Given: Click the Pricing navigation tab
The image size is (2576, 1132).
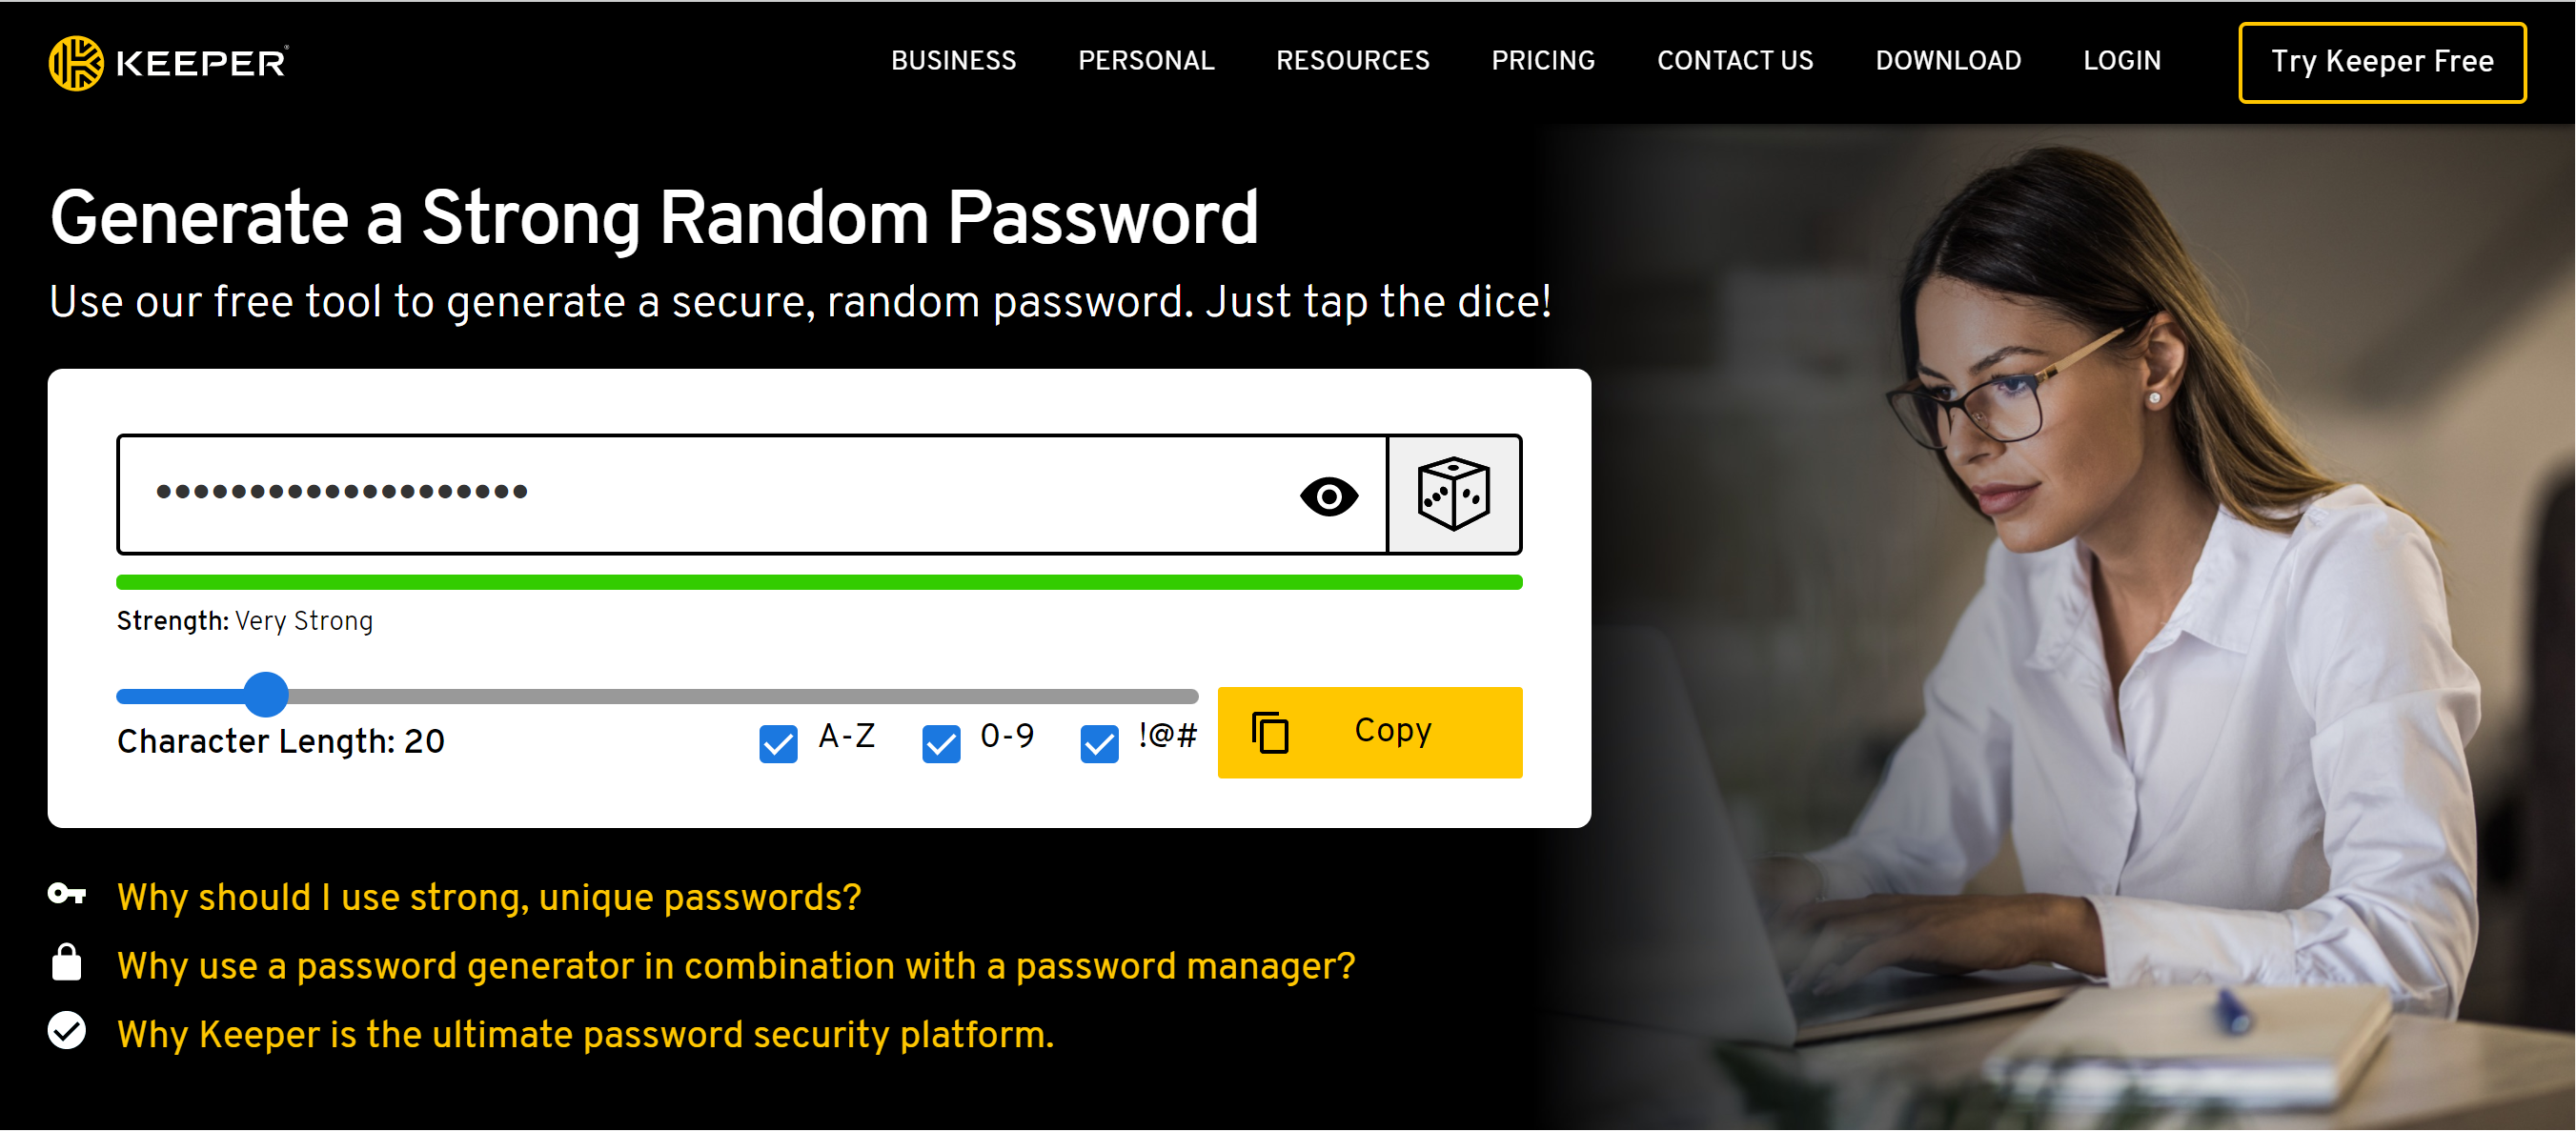Looking at the screenshot, I should coord(1543,61).
